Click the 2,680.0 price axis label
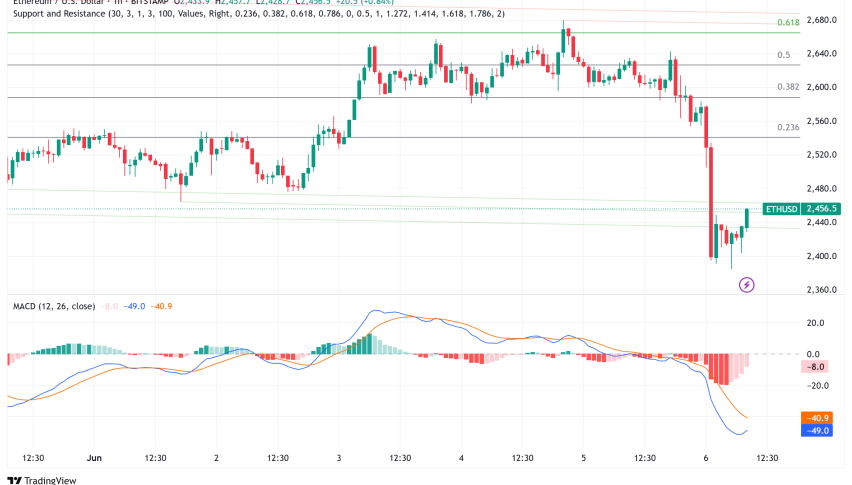Viewport: 852px width, 485px height. [x=821, y=20]
